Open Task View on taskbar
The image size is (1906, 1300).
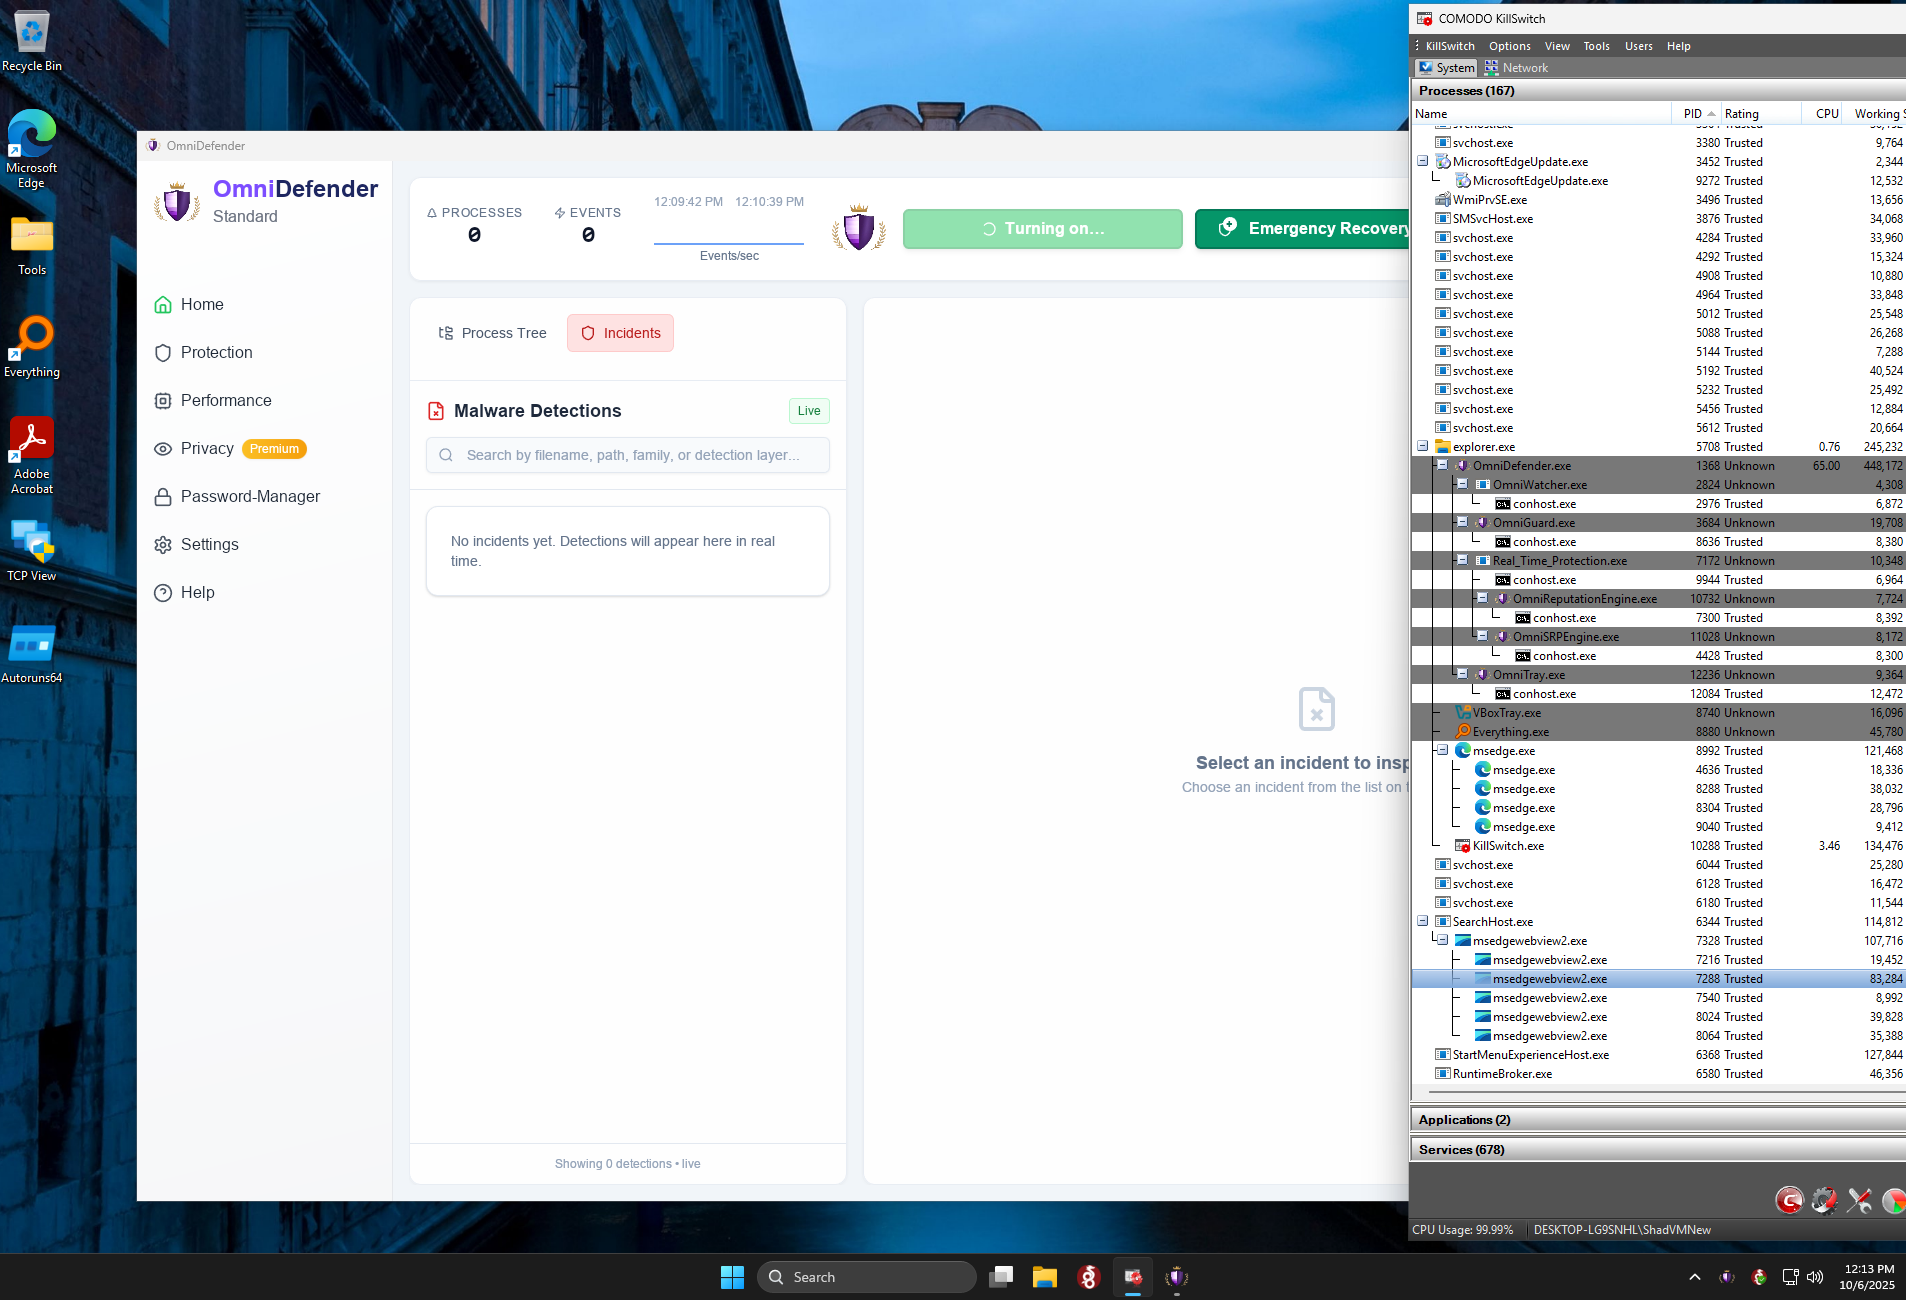tap(1001, 1277)
